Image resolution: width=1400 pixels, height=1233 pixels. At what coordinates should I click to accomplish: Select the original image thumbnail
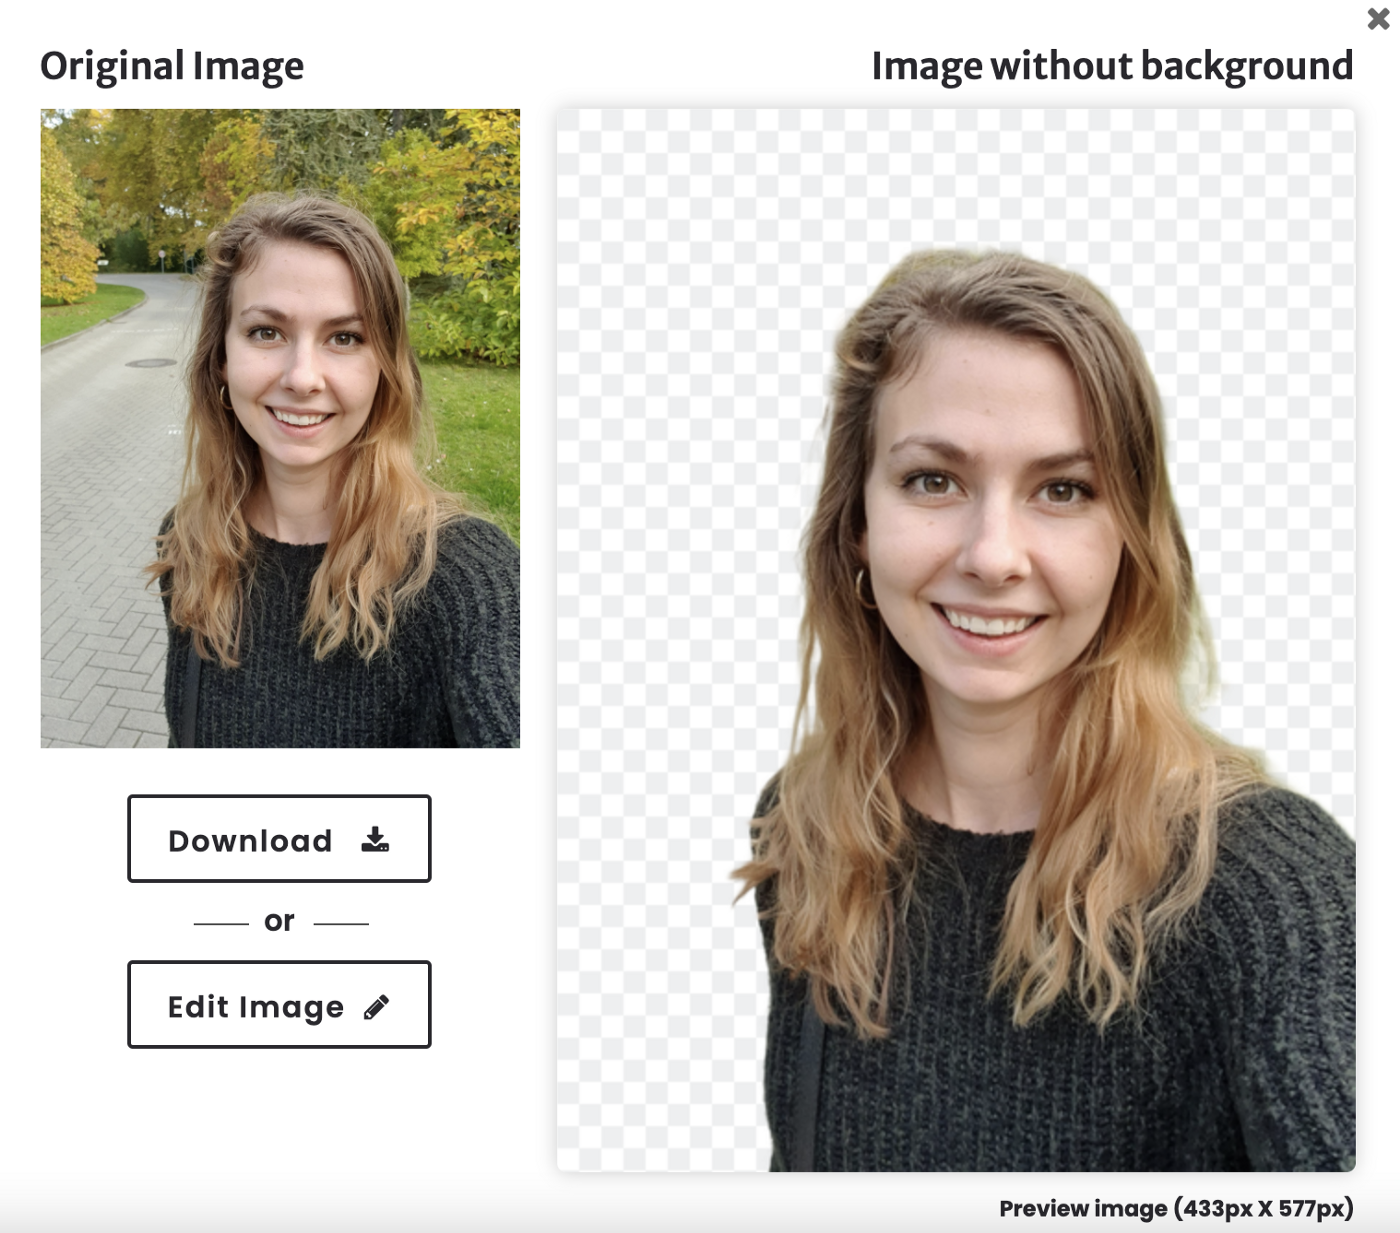pyautogui.click(x=280, y=428)
